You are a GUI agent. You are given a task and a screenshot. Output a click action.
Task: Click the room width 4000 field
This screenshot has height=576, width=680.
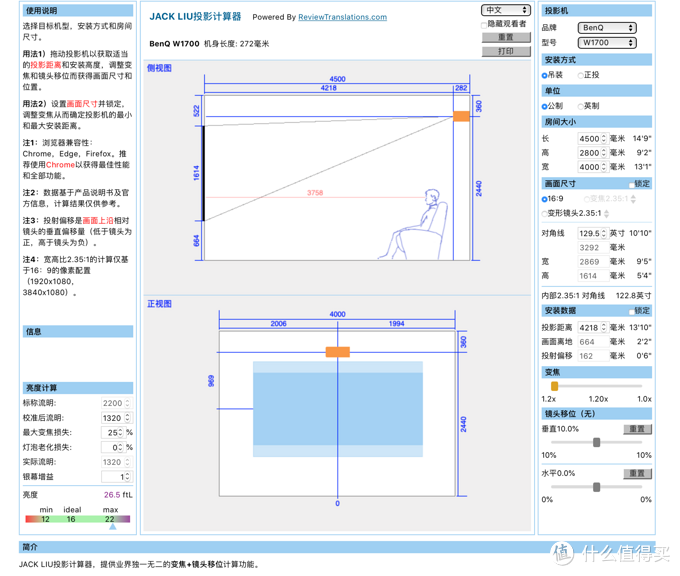pyautogui.click(x=592, y=167)
